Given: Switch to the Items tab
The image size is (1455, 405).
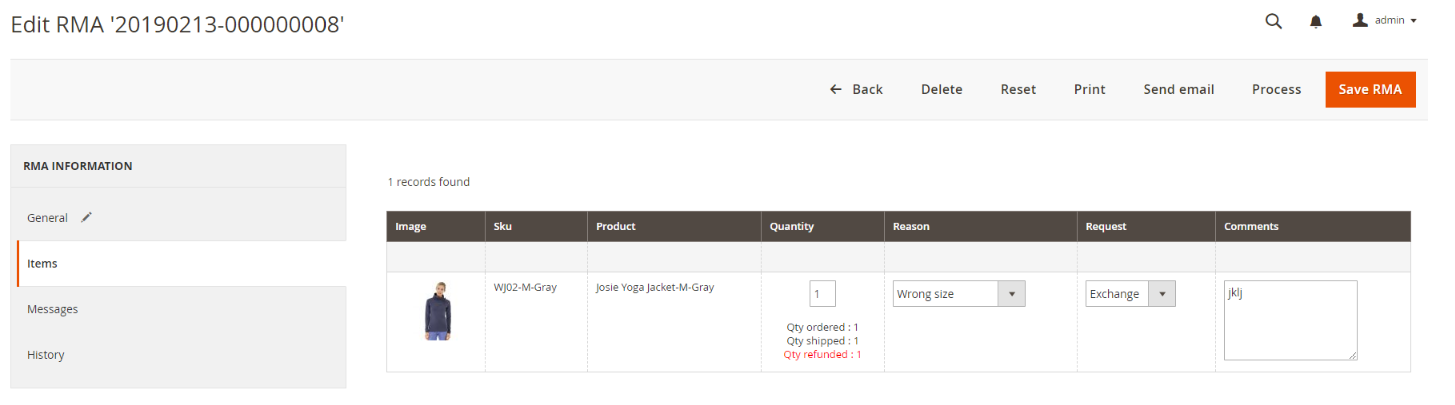Looking at the screenshot, I should coord(43,264).
